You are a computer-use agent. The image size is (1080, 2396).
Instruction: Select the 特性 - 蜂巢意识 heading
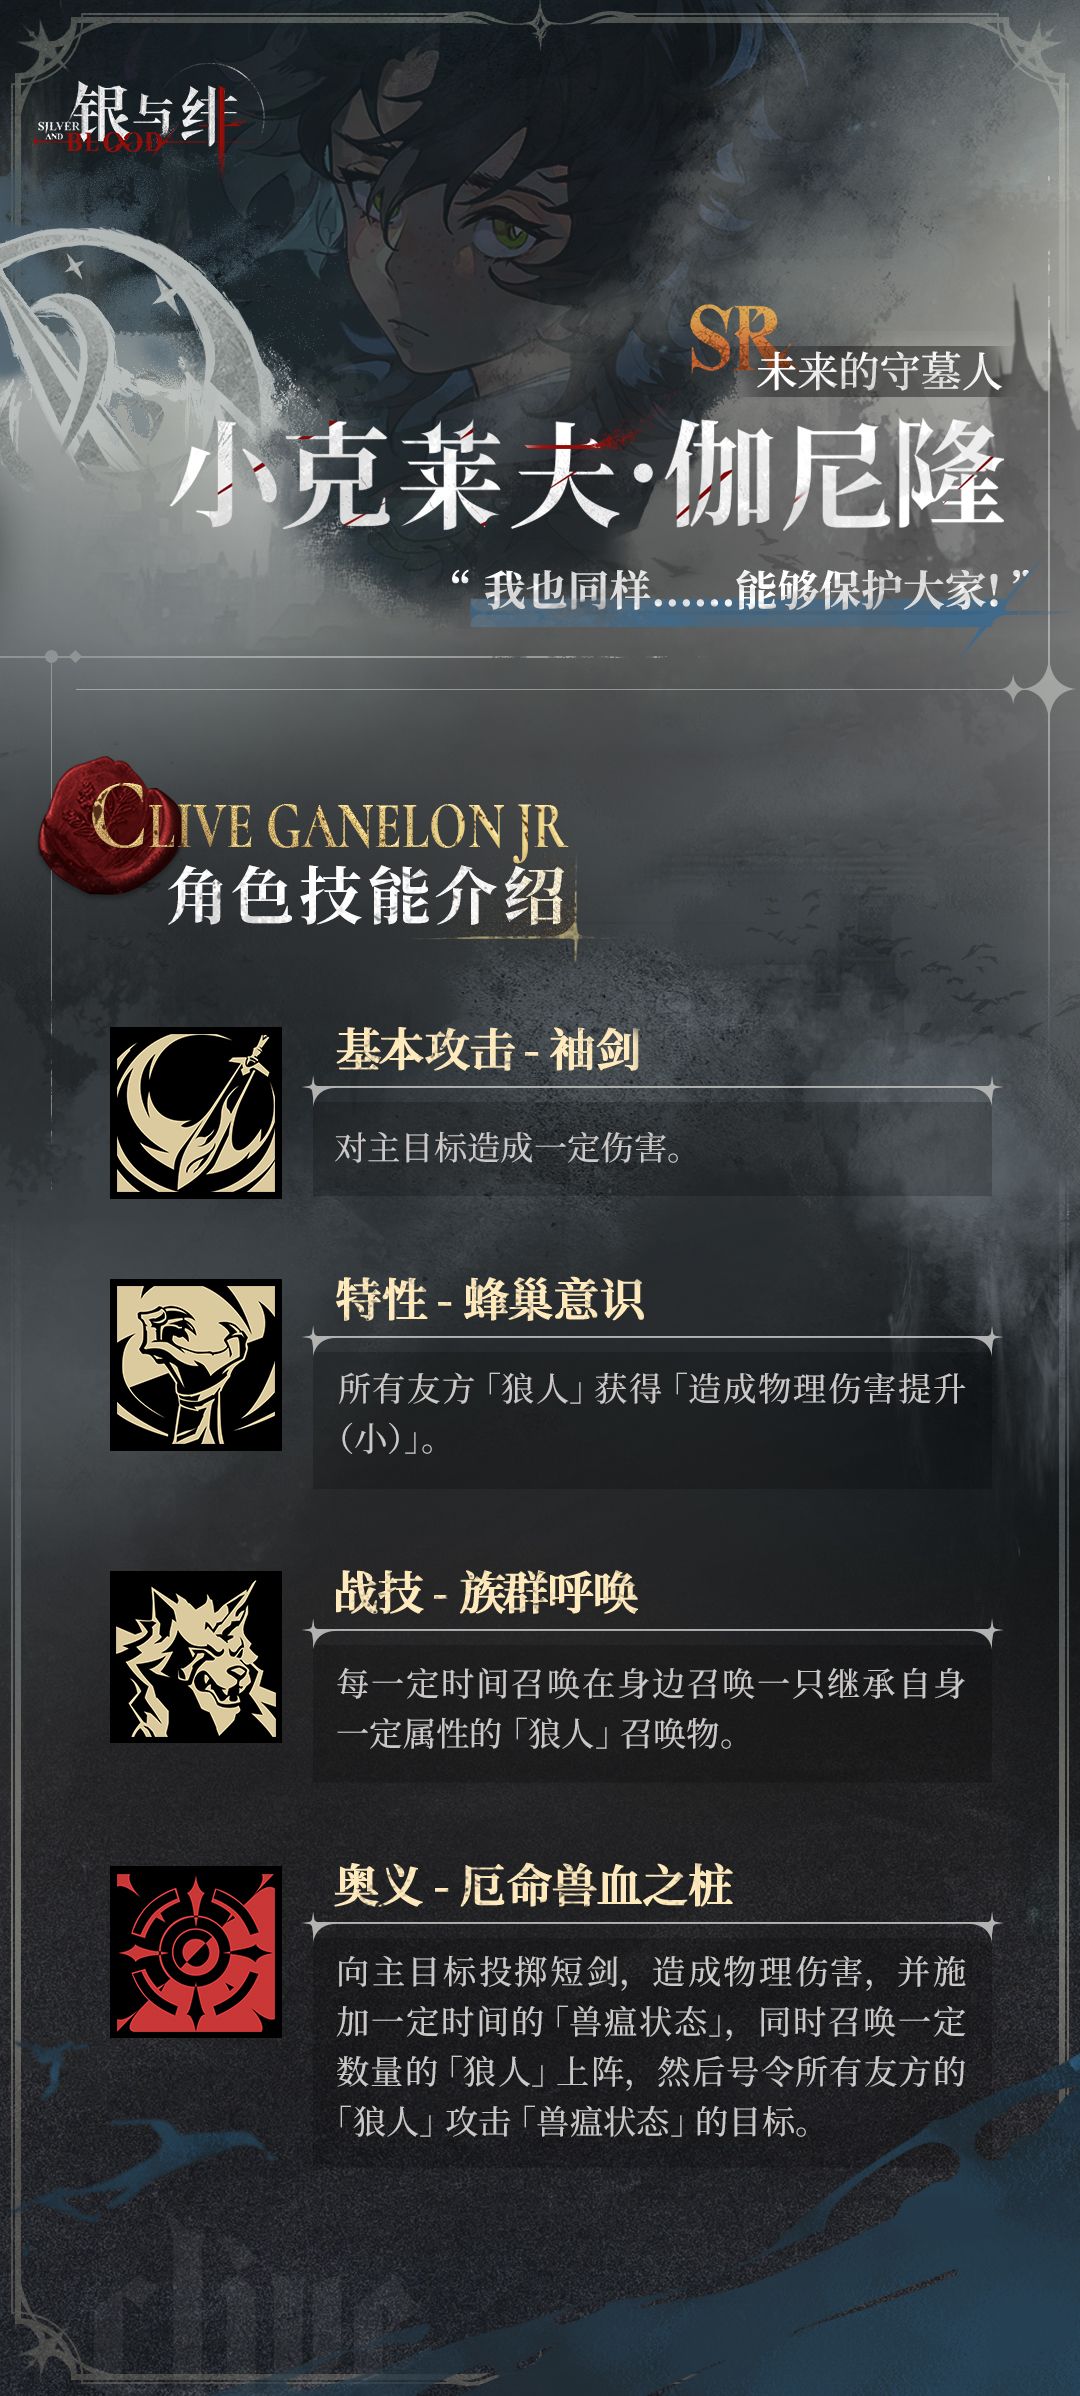click(x=490, y=1300)
